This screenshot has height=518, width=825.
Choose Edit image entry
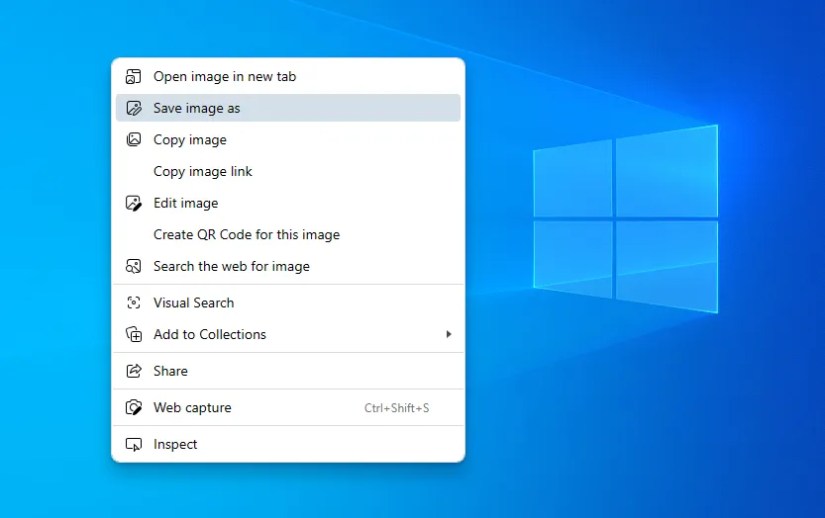pos(288,203)
